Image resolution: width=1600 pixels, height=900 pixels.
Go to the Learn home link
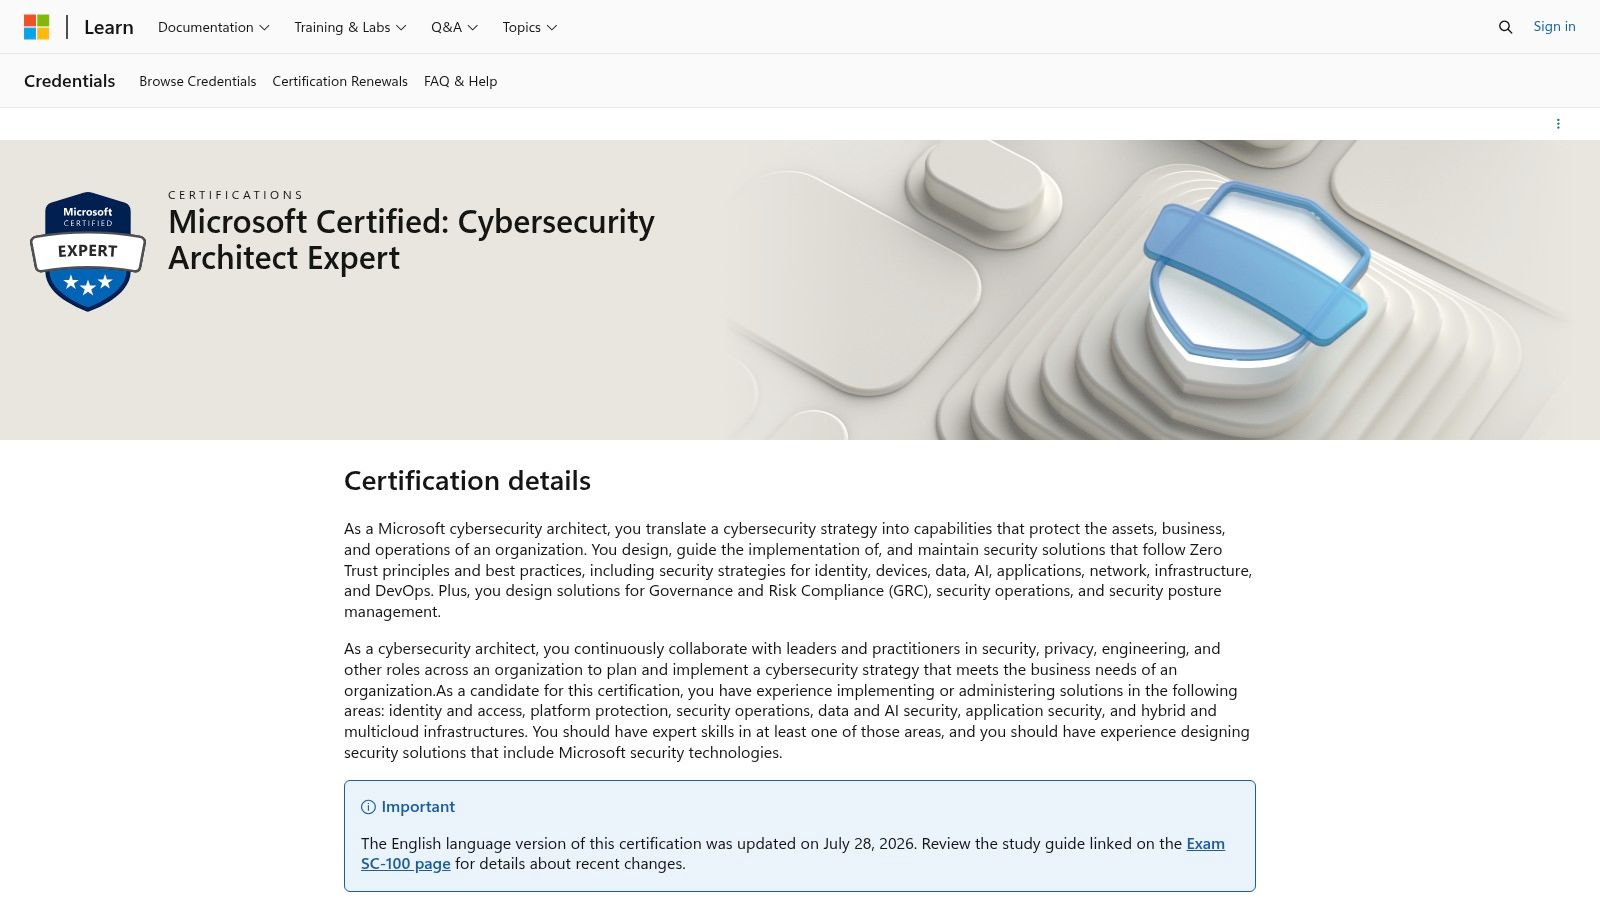pyautogui.click(x=109, y=27)
